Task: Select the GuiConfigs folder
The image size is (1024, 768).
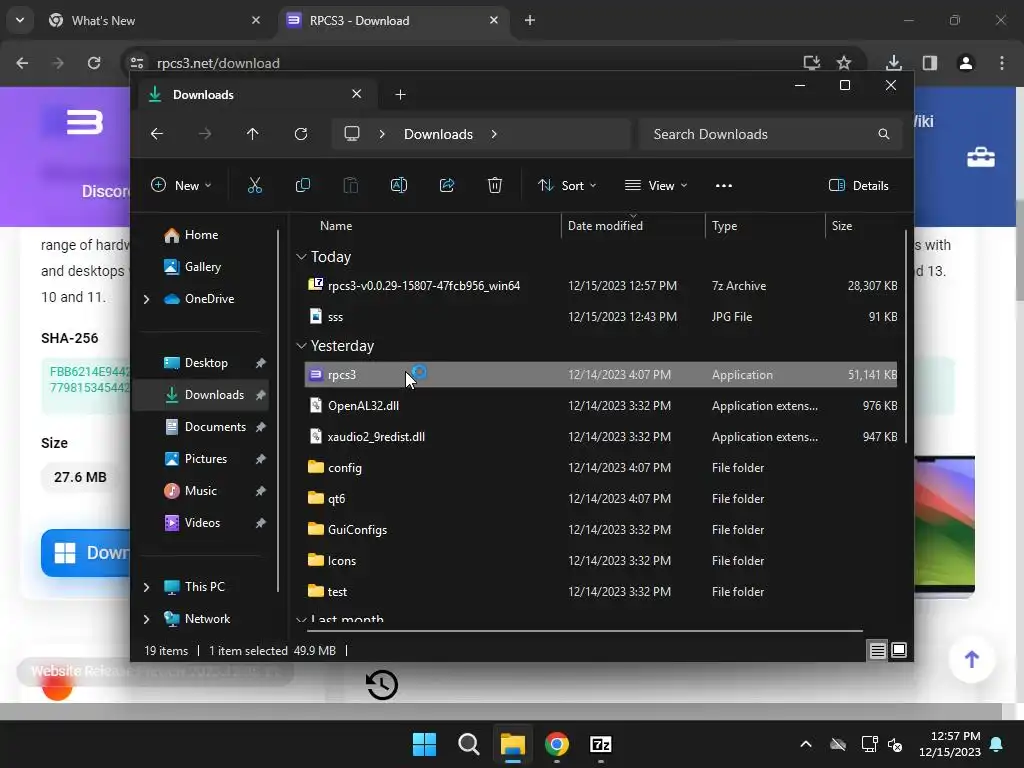Action: point(601,530)
